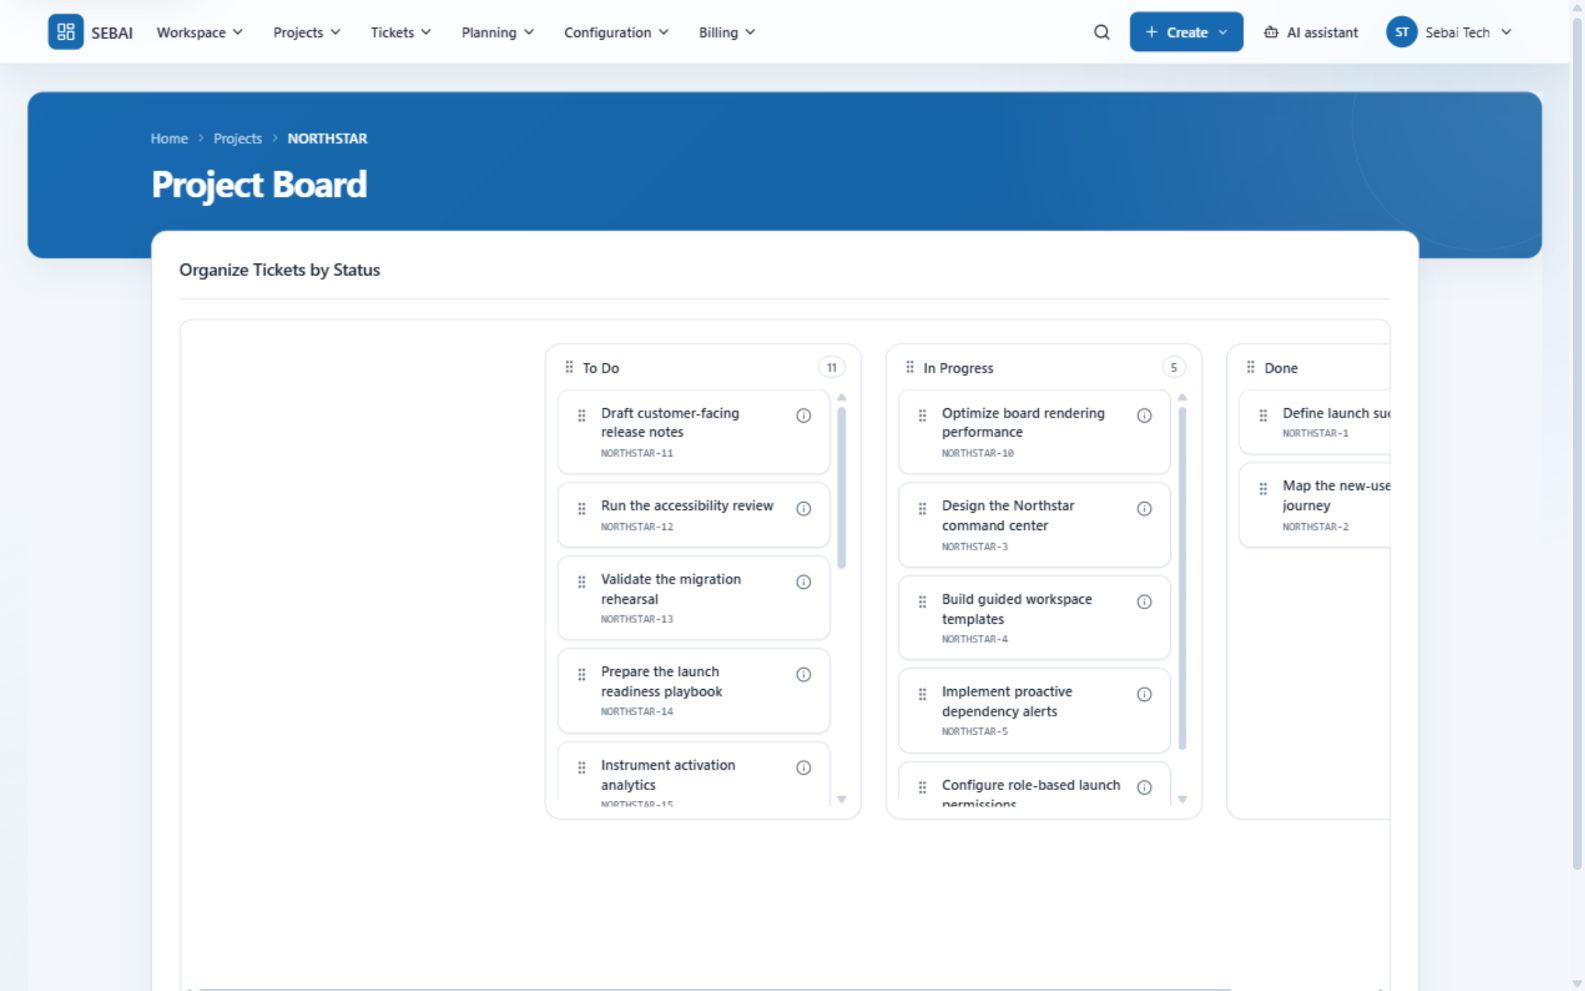Image resolution: width=1585 pixels, height=991 pixels.
Task: Open info icon for Validate the migration rehearsal
Action: [x=804, y=582]
